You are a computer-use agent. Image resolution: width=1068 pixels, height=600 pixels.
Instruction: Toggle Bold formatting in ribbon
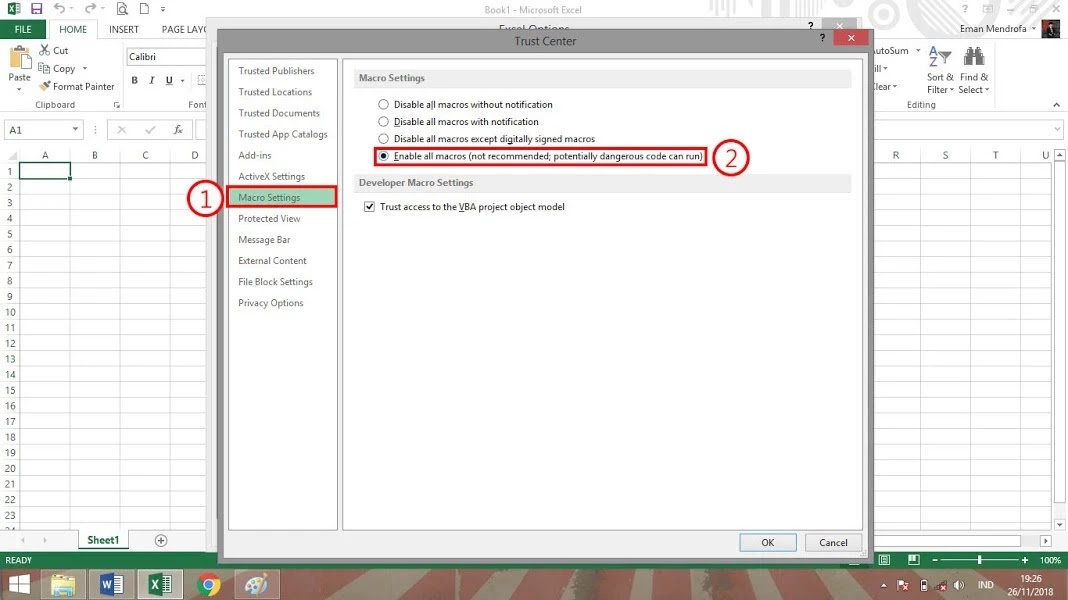coord(135,80)
